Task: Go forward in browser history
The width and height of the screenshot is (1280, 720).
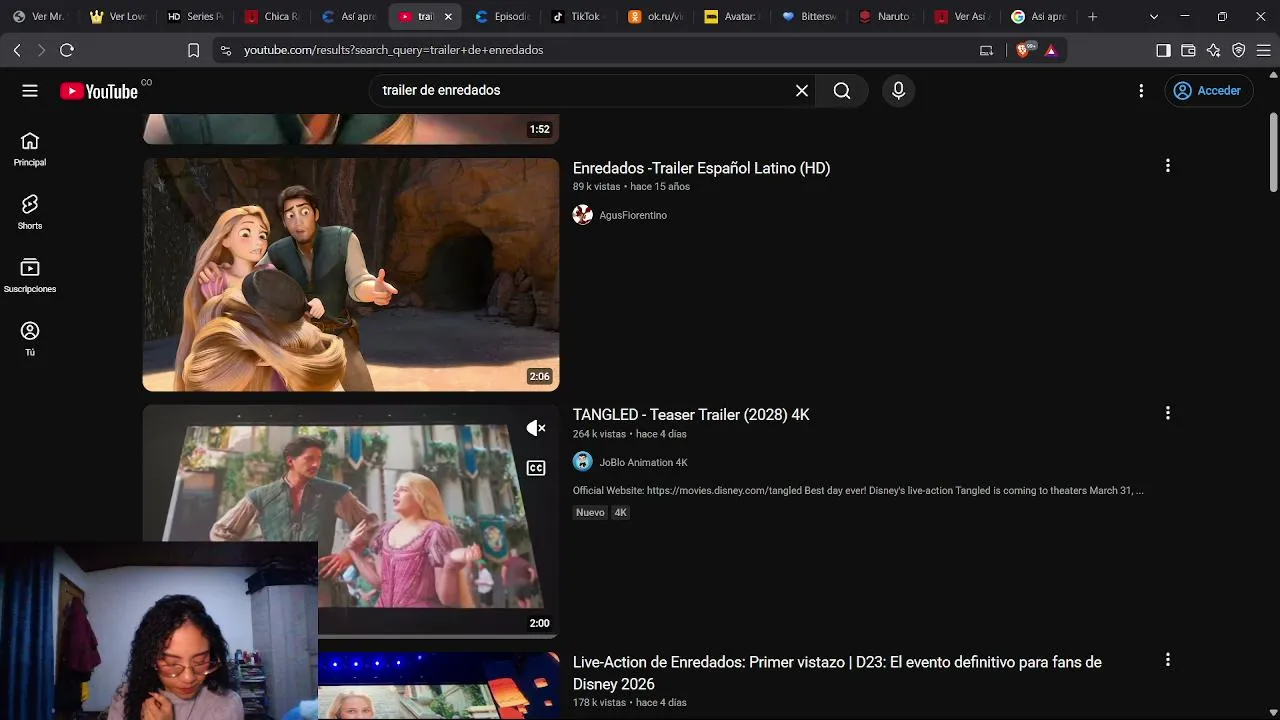Action: 41,50
